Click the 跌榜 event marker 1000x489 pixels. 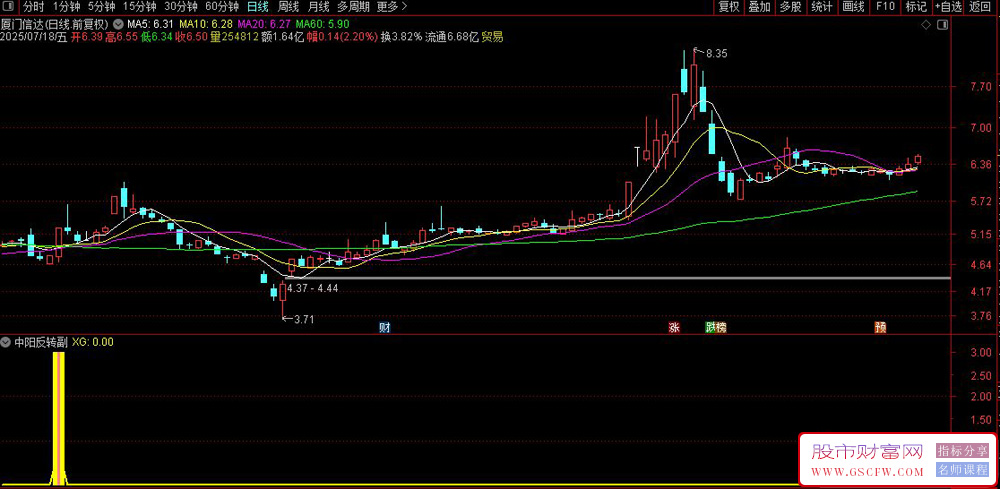pos(716,328)
